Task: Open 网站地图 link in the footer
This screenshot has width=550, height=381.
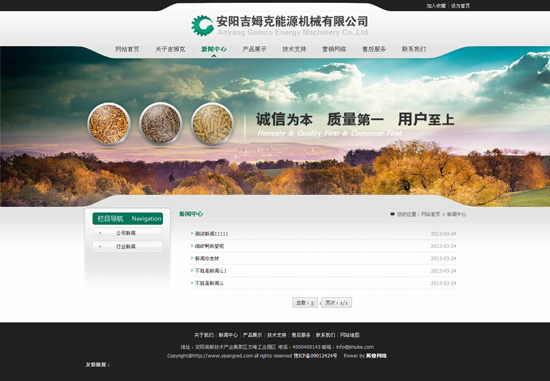Action: pos(350,335)
